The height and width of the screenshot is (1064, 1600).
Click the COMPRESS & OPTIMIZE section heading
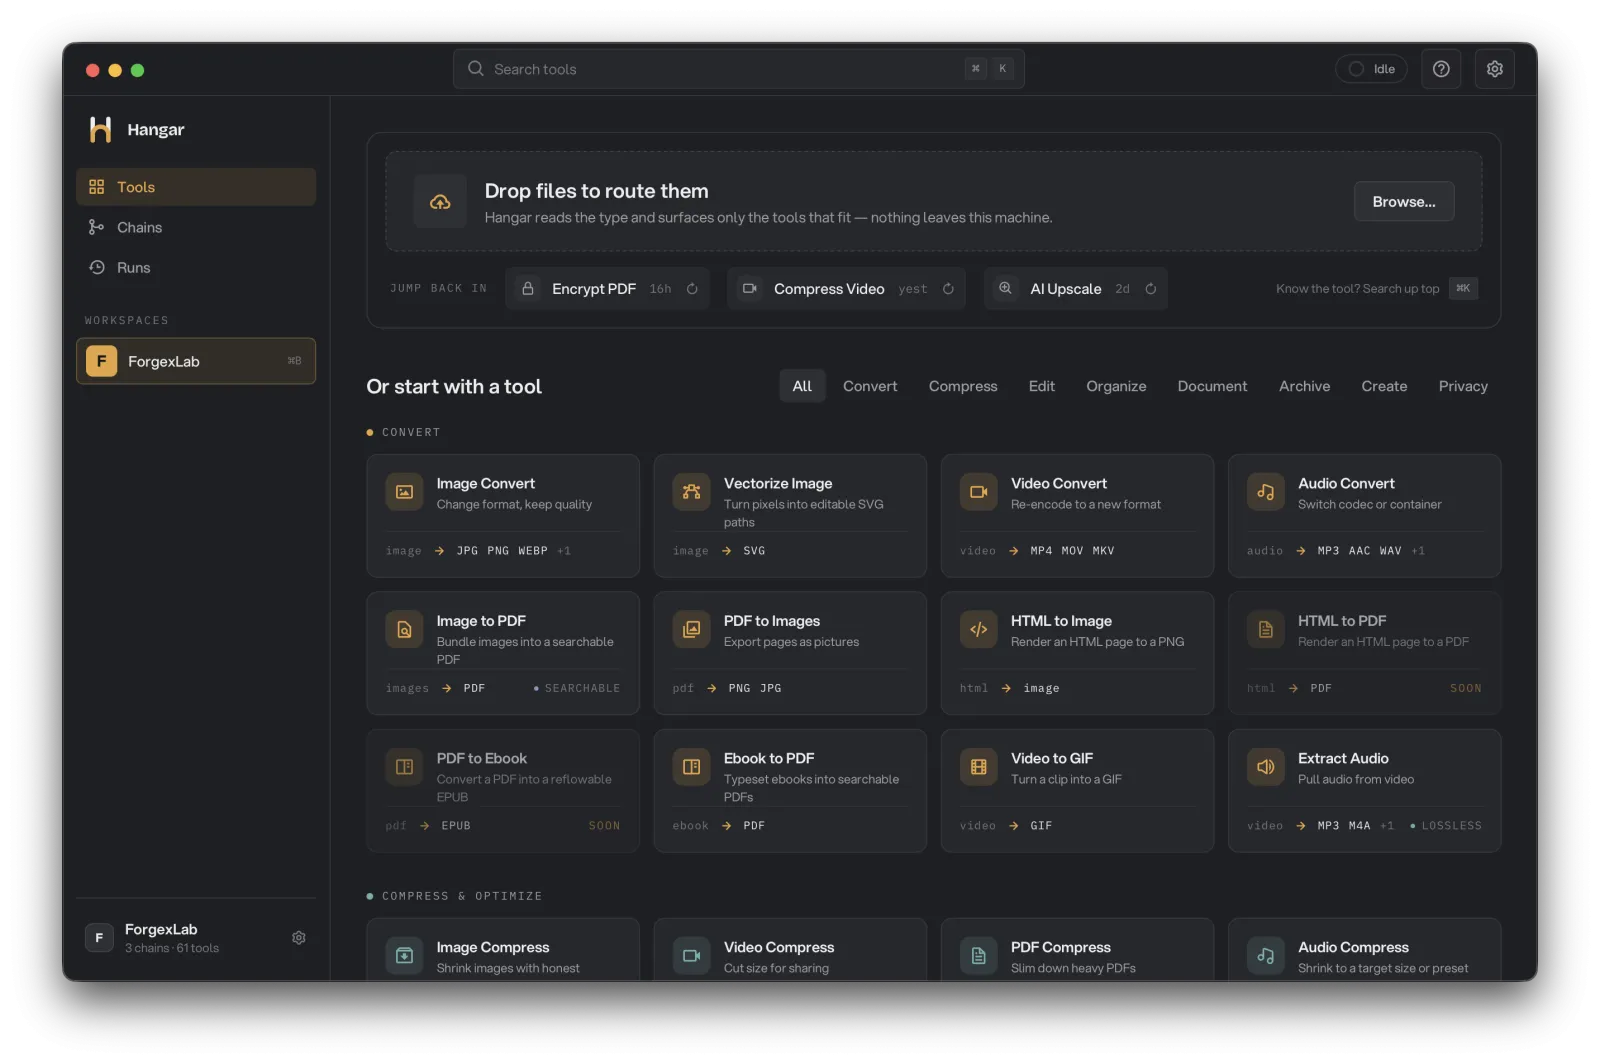pyautogui.click(x=462, y=896)
